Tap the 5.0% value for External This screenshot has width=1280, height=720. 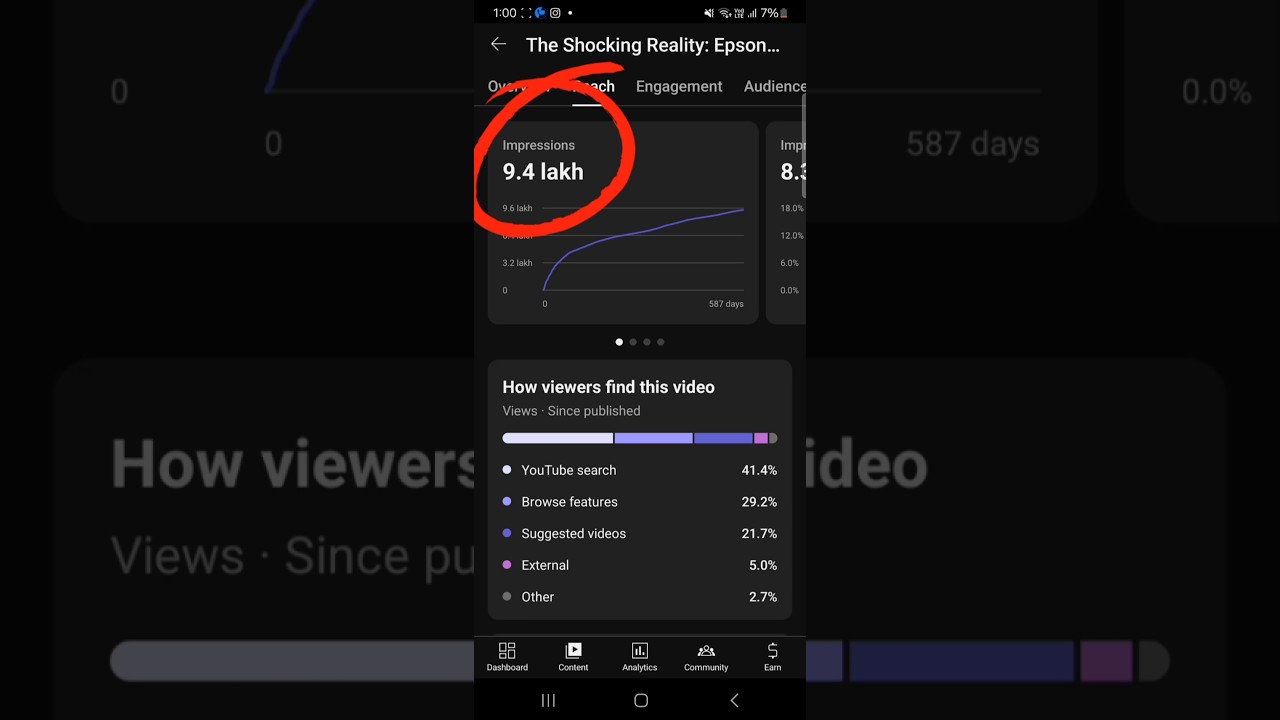pos(763,565)
